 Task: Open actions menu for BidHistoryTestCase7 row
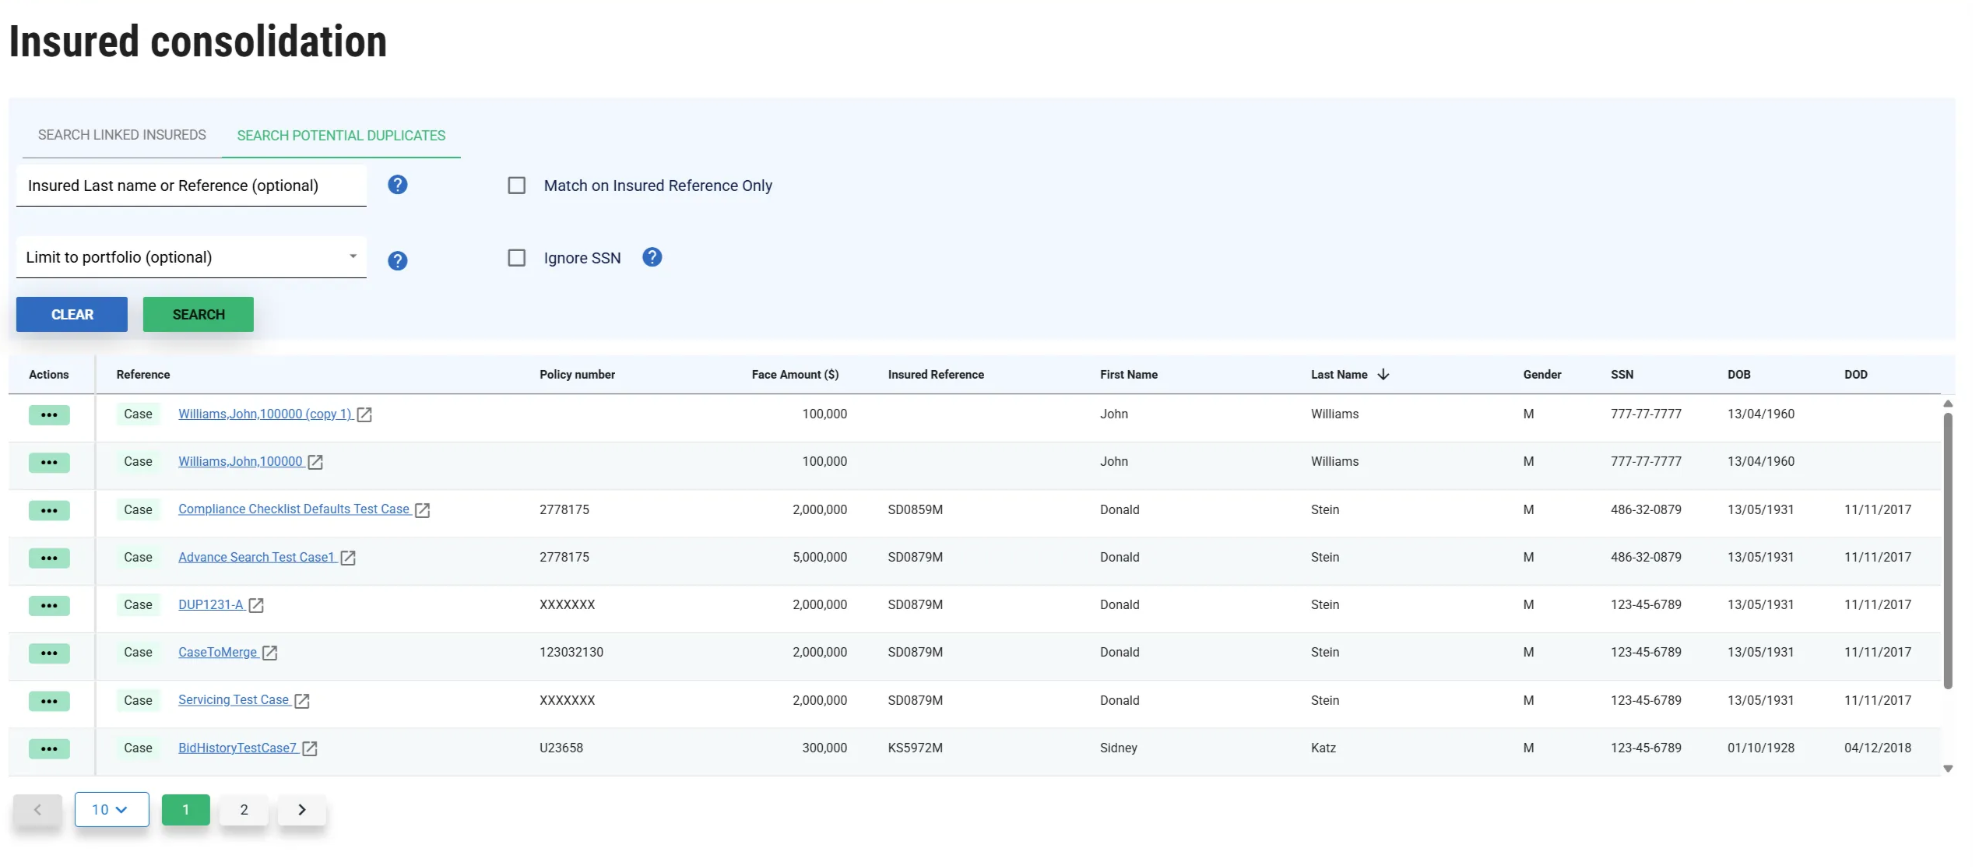point(49,749)
